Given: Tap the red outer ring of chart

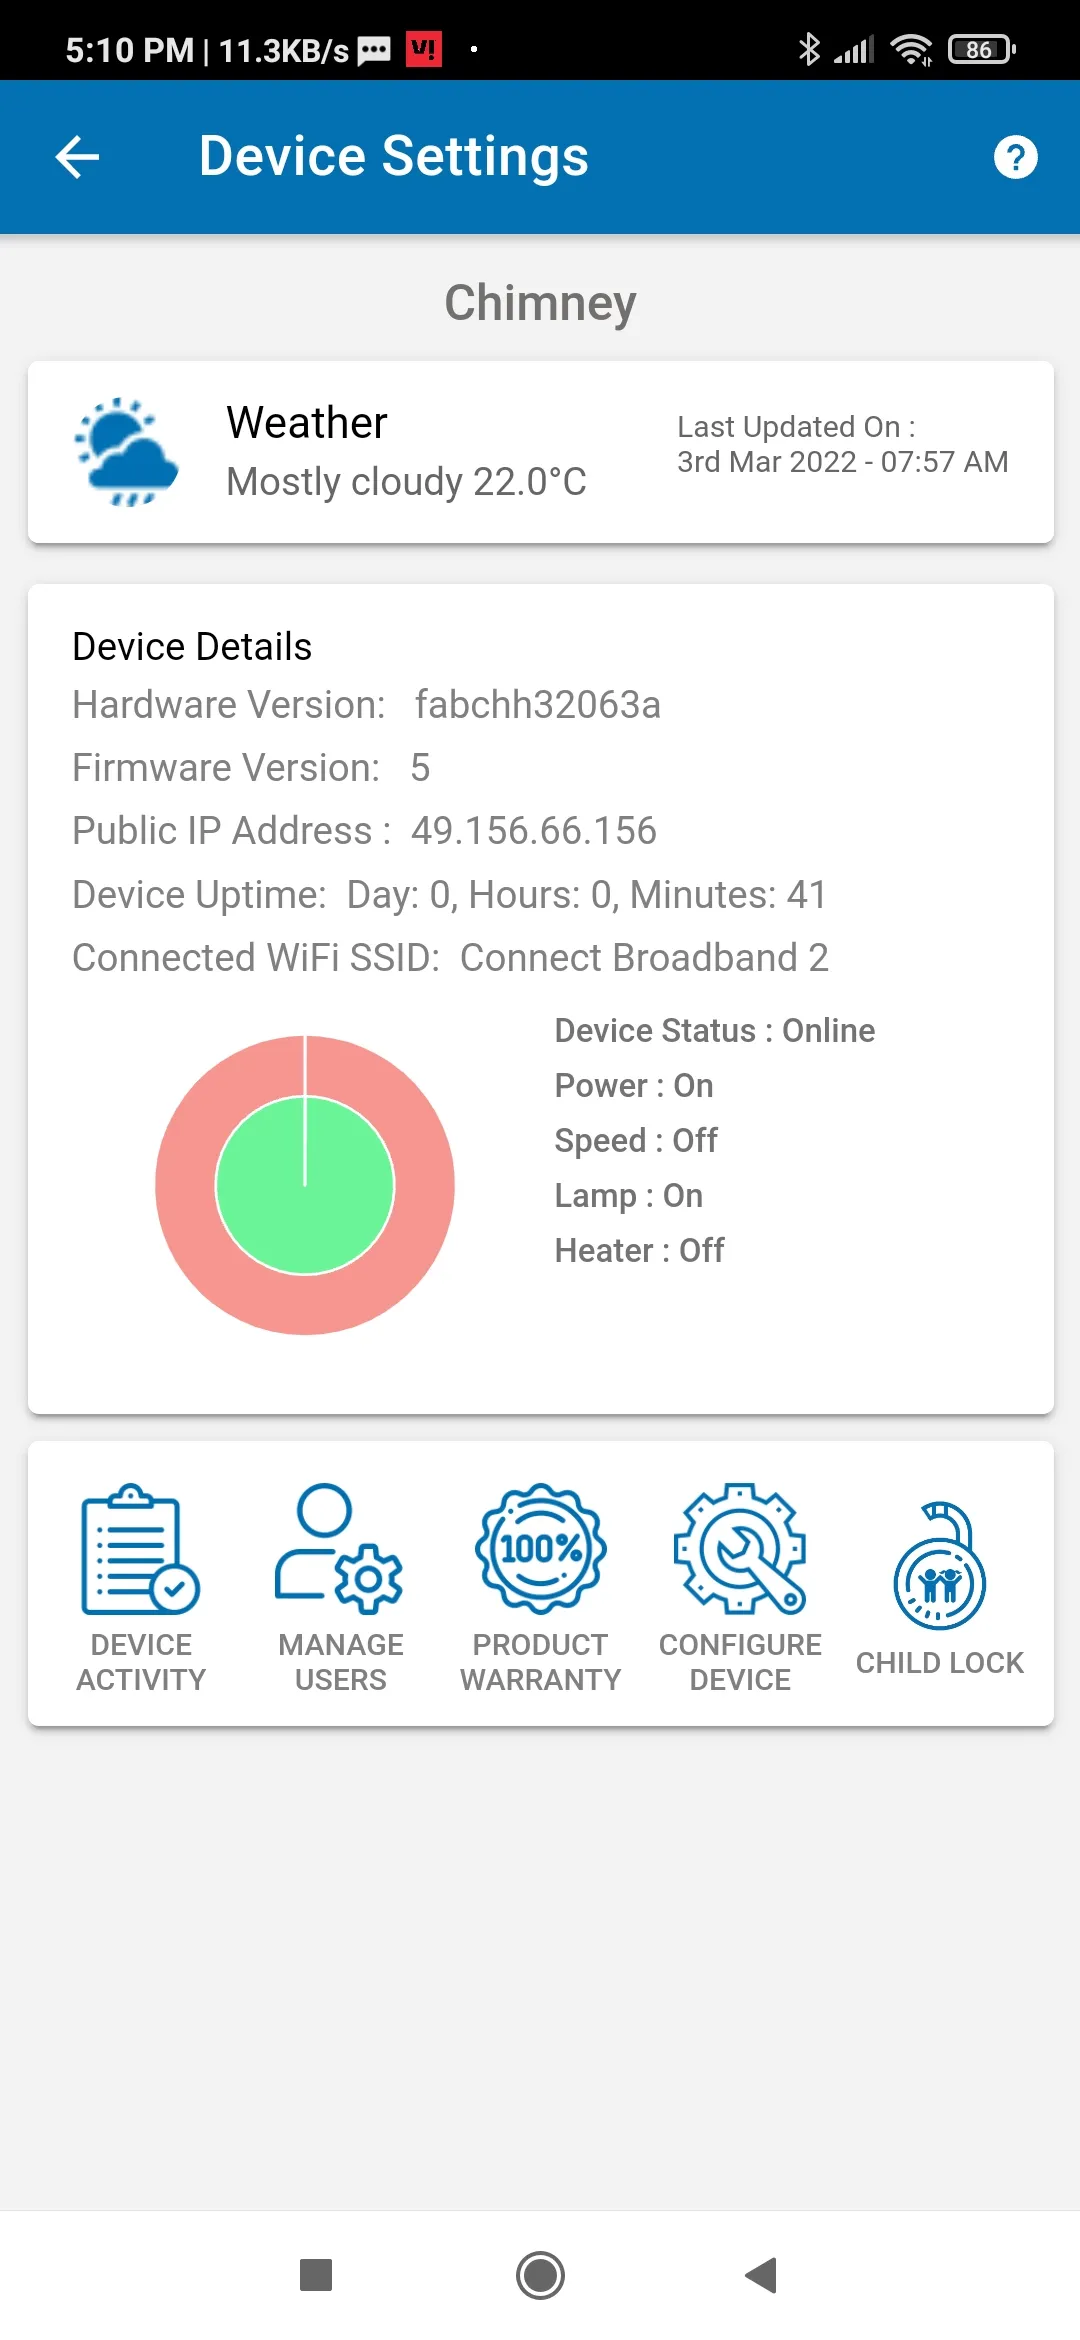Looking at the screenshot, I should tap(305, 1305).
